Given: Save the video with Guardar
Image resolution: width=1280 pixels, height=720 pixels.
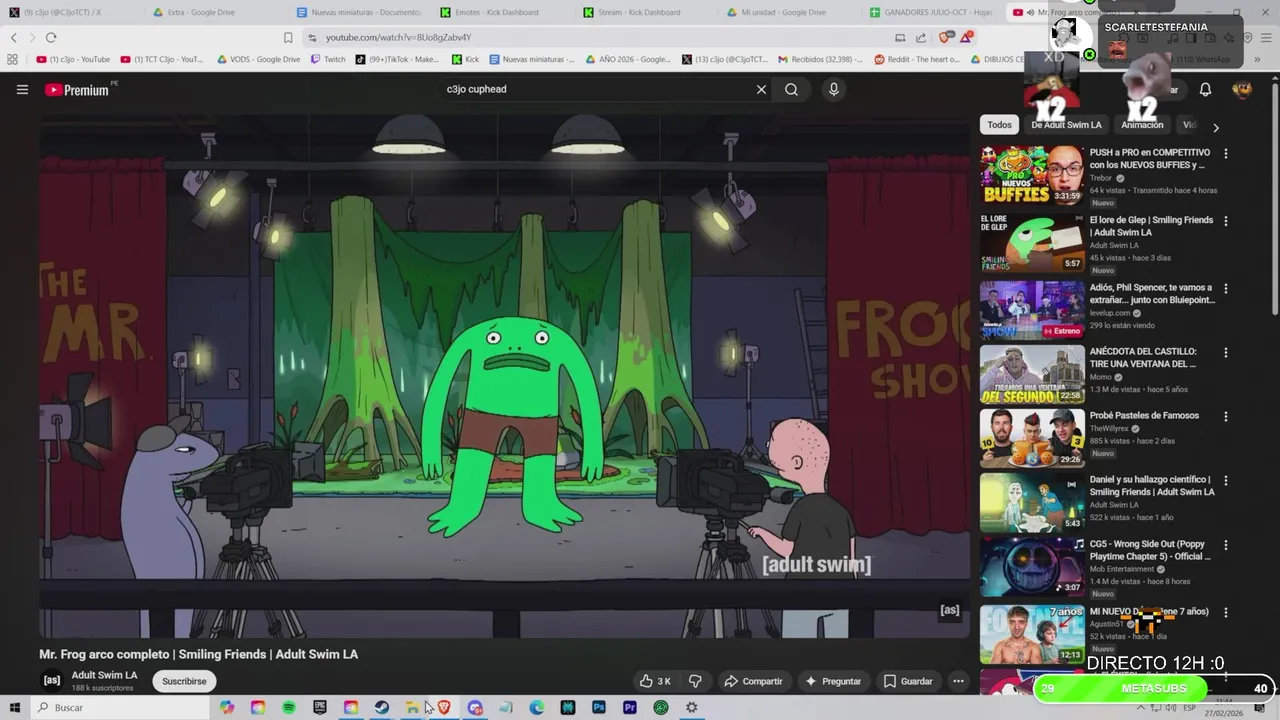Looking at the screenshot, I should click(907, 681).
